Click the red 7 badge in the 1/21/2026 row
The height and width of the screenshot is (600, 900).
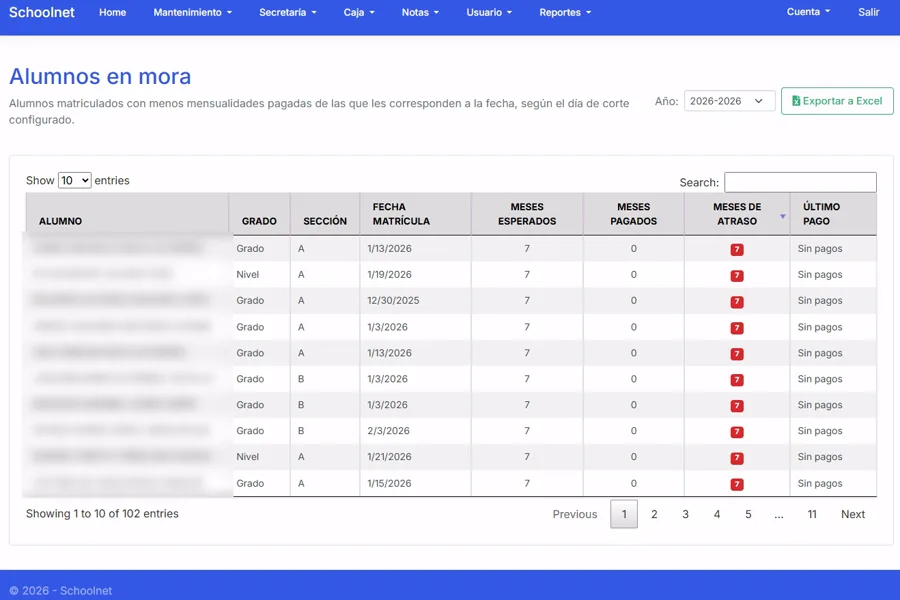pos(737,458)
